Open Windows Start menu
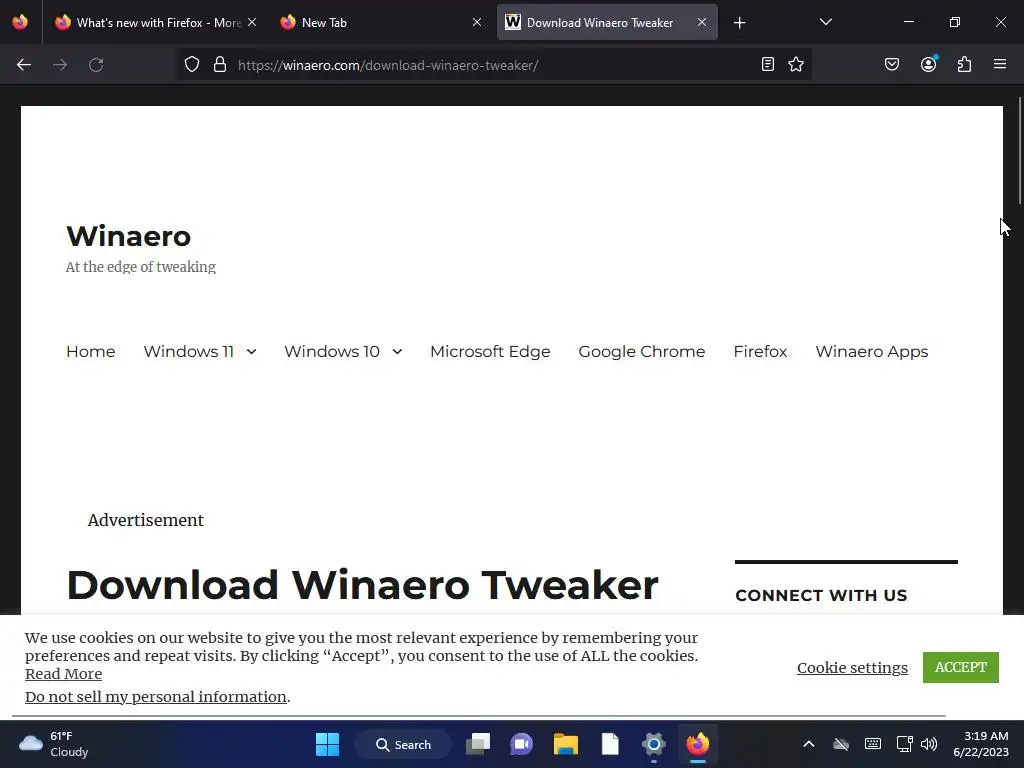 click(x=327, y=744)
